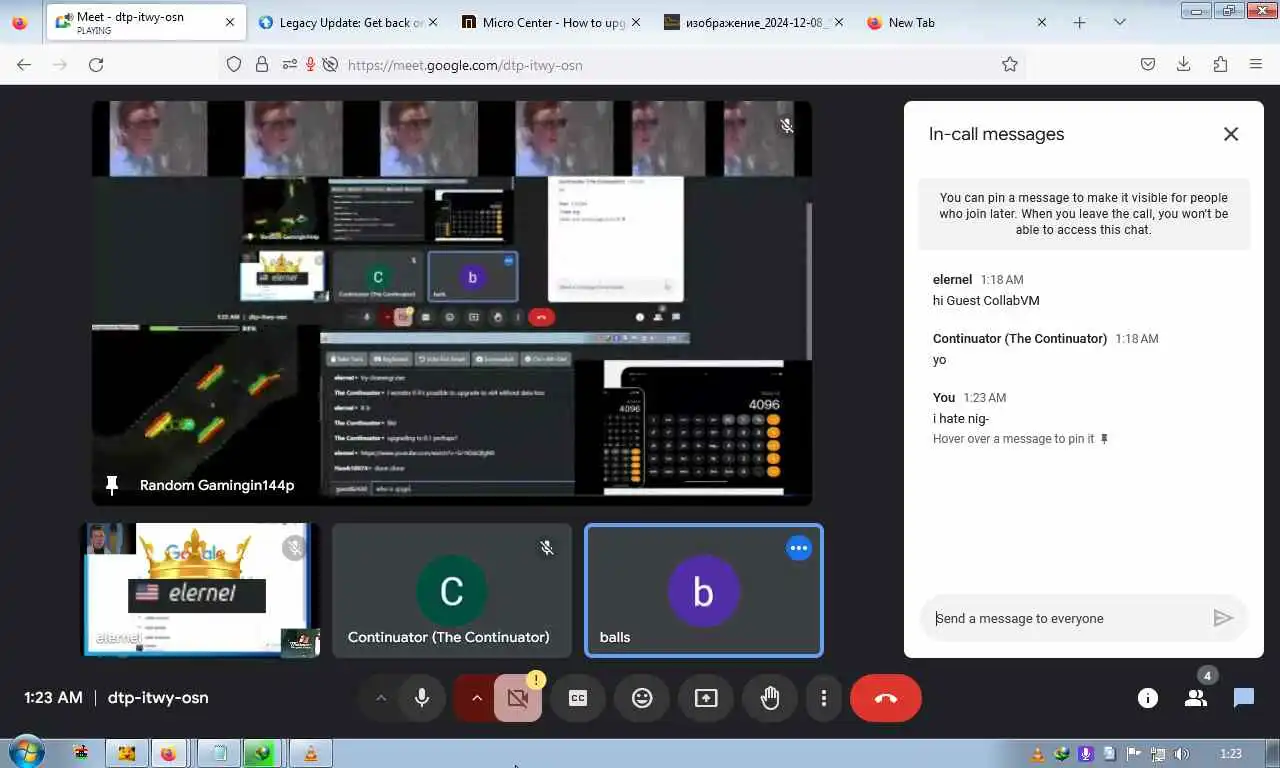Open the list all tabs dropdown
Image resolution: width=1280 pixels, height=768 pixels.
pyautogui.click(x=1119, y=22)
